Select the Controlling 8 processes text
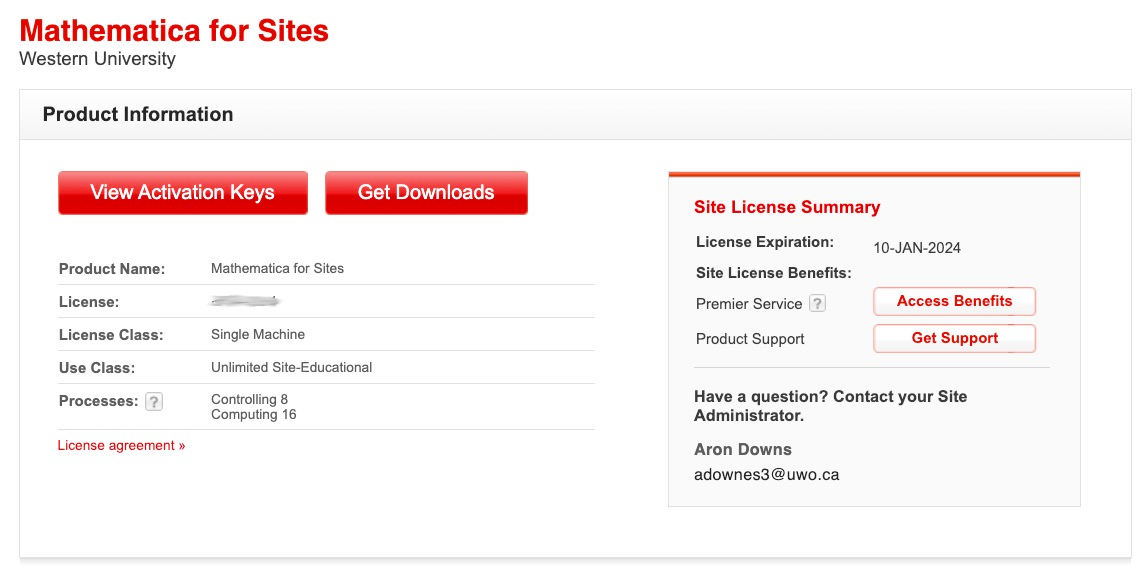 coord(249,400)
